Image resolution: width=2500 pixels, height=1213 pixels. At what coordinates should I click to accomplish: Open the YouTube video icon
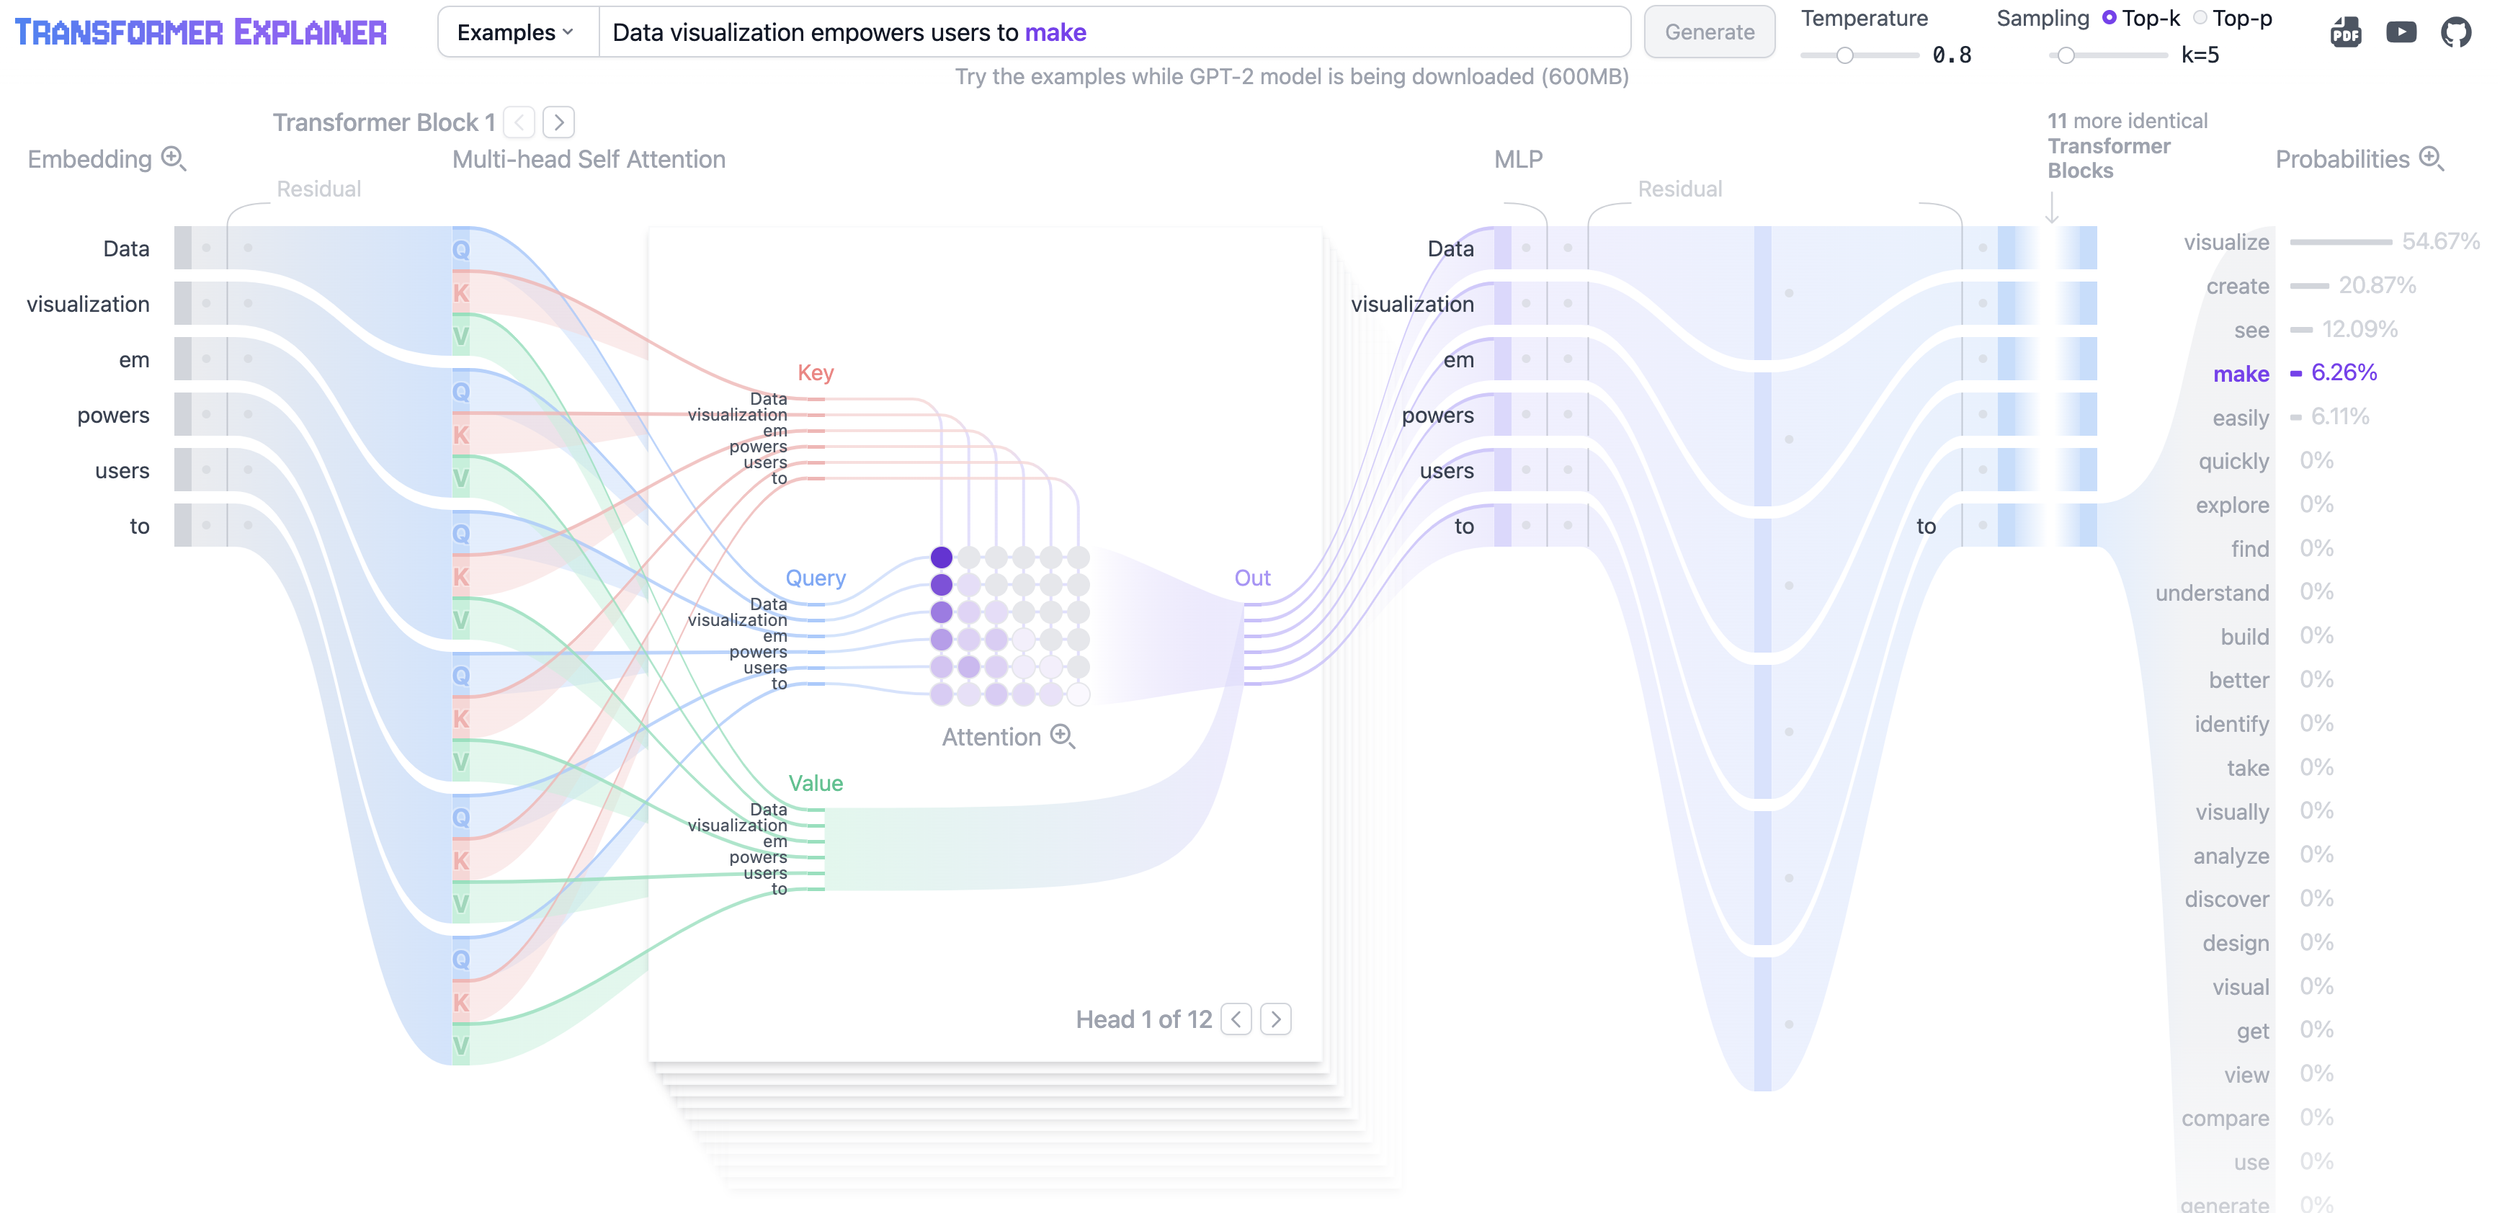coord(2401,33)
